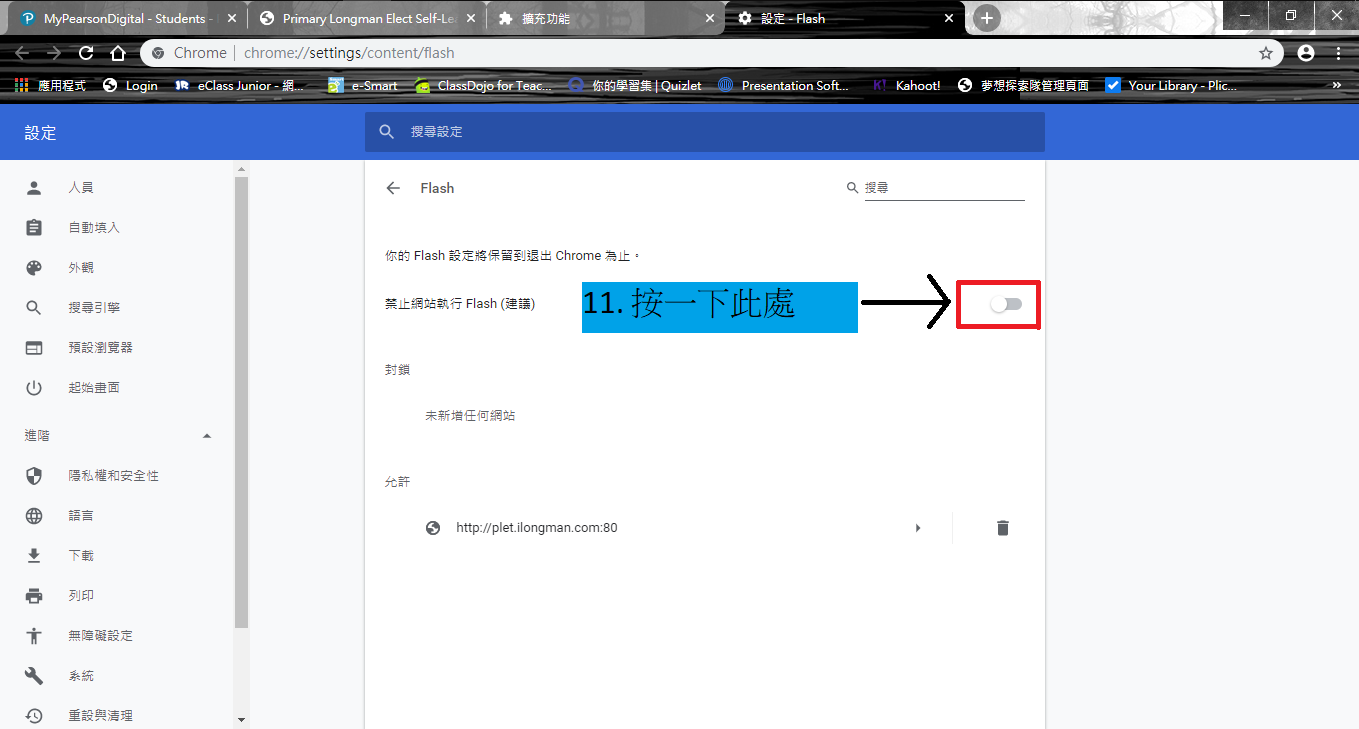The width and height of the screenshot is (1359, 729).
Task: Click the person icon beside 人員
Action: [34, 188]
